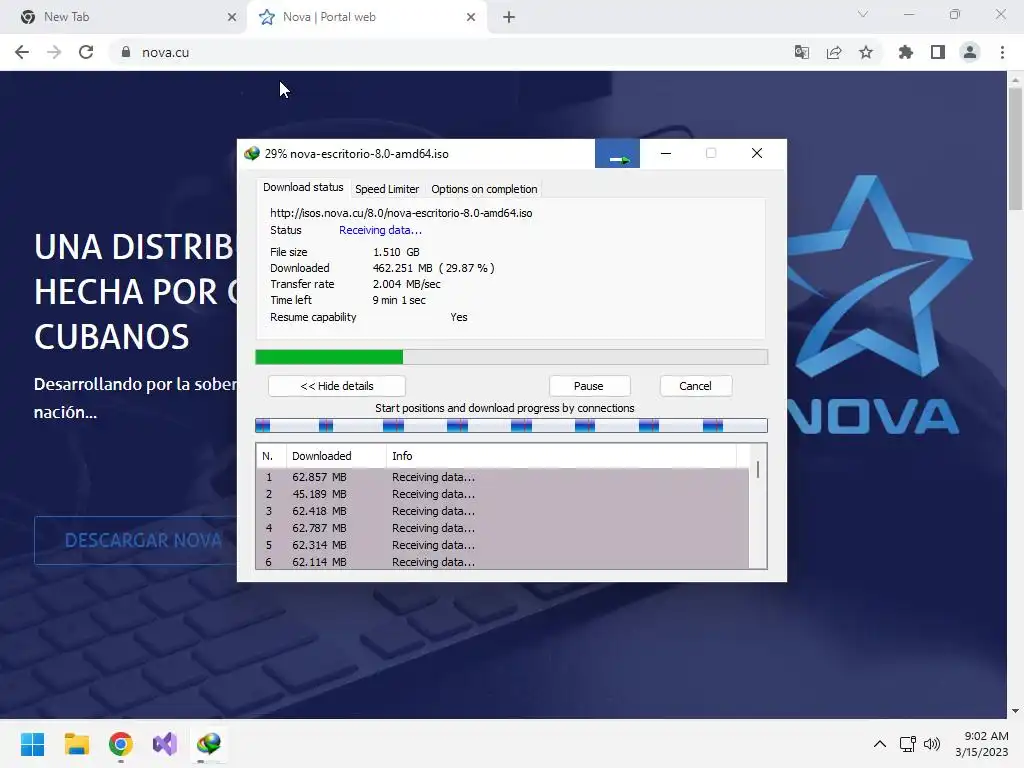Open the tab search chevron in Chrome
Screen dimensions: 1024x768
click(863, 14)
